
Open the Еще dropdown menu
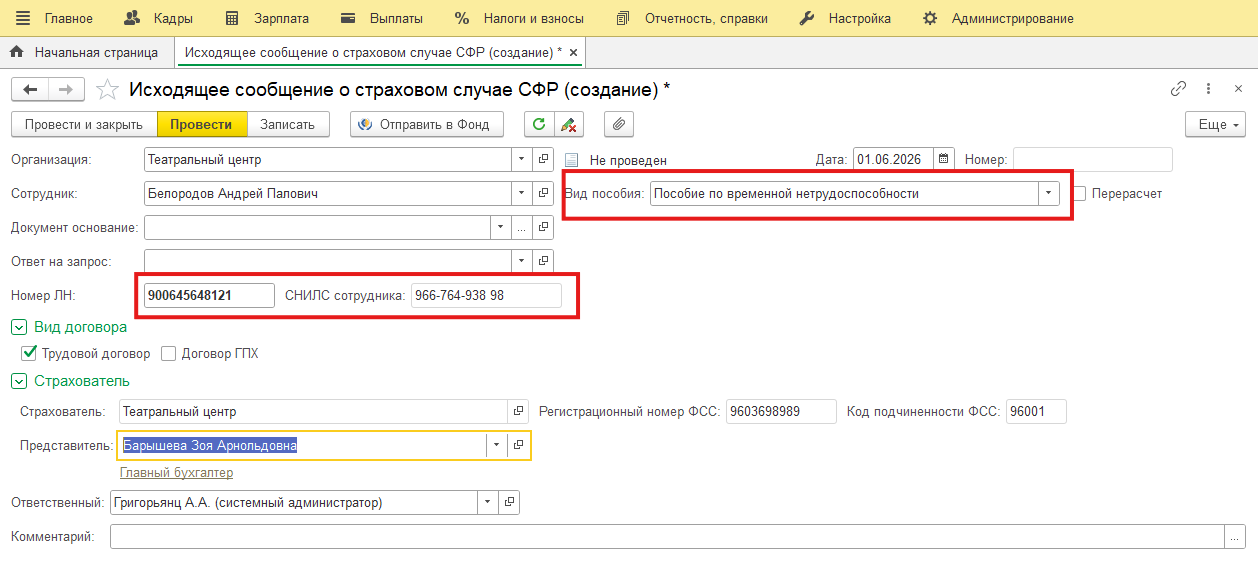pos(1216,125)
